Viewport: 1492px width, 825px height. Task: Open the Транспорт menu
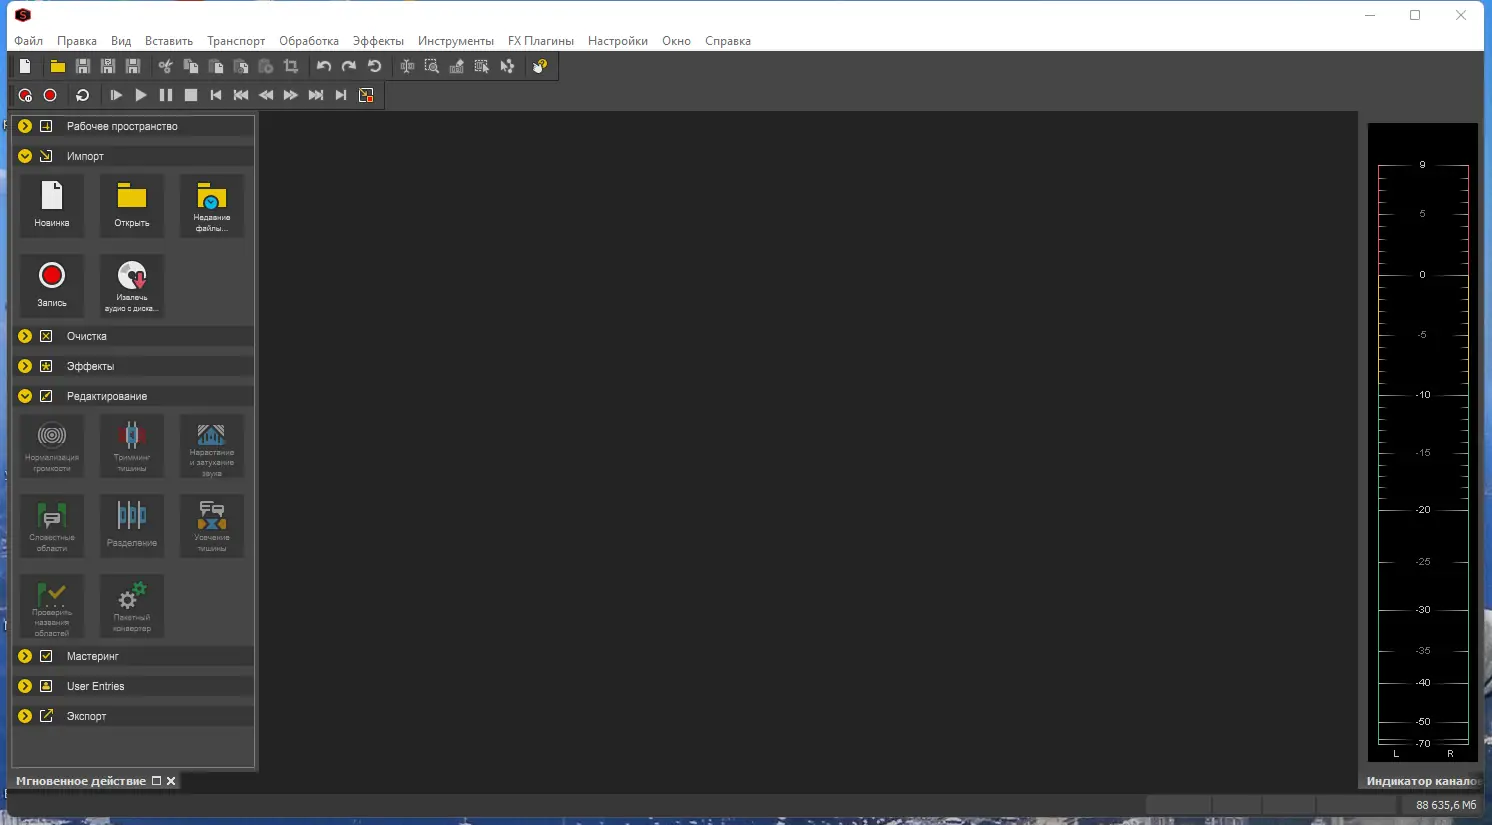[x=236, y=41]
